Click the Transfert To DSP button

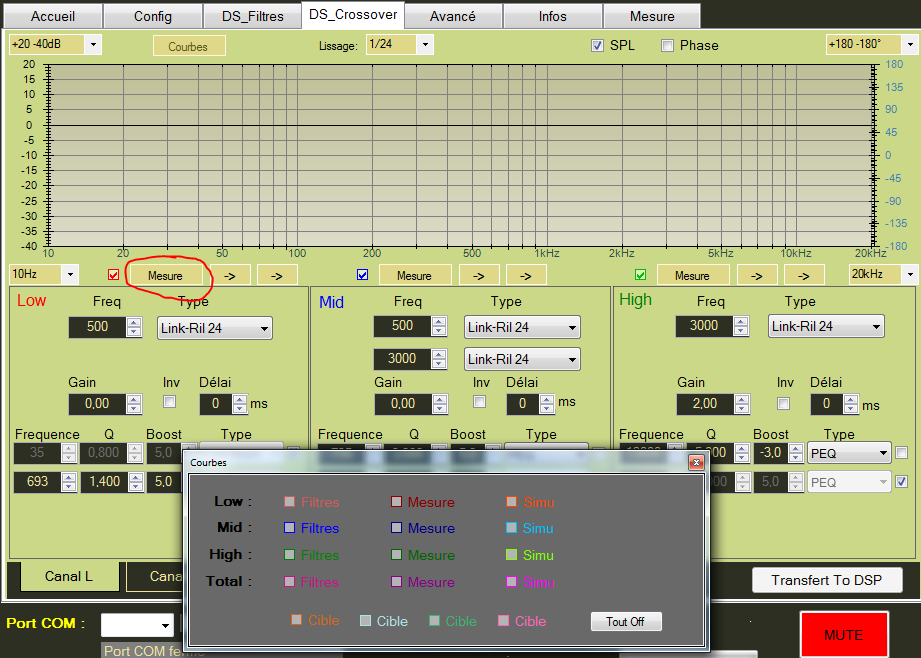(x=827, y=580)
